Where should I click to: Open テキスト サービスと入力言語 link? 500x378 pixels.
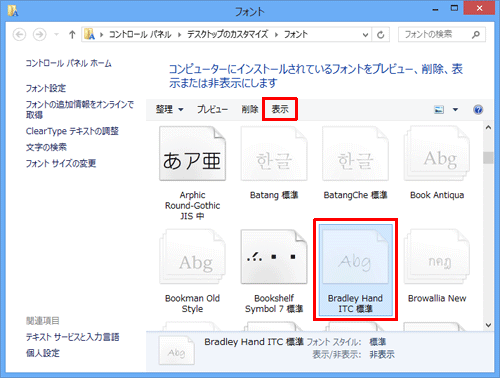pos(73,337)
